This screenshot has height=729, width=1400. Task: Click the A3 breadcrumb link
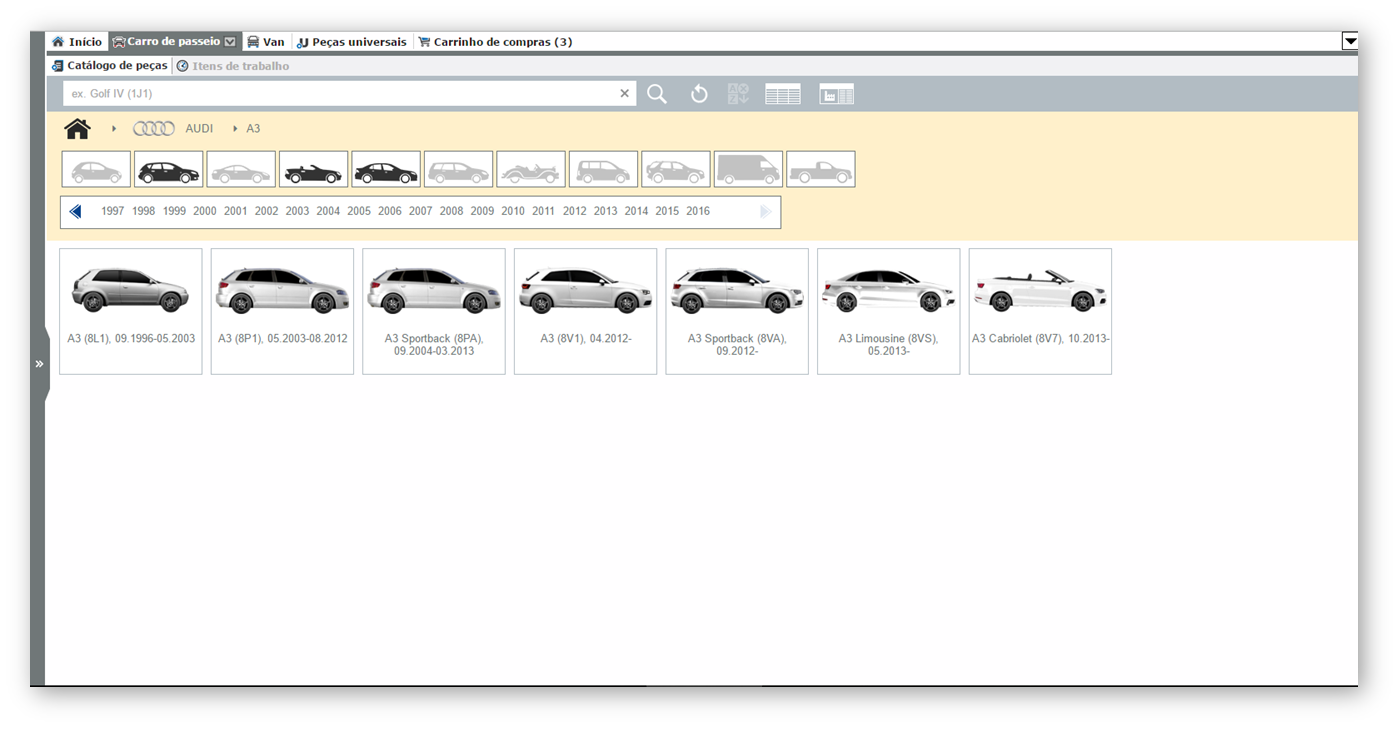click(x=253, y=129)
